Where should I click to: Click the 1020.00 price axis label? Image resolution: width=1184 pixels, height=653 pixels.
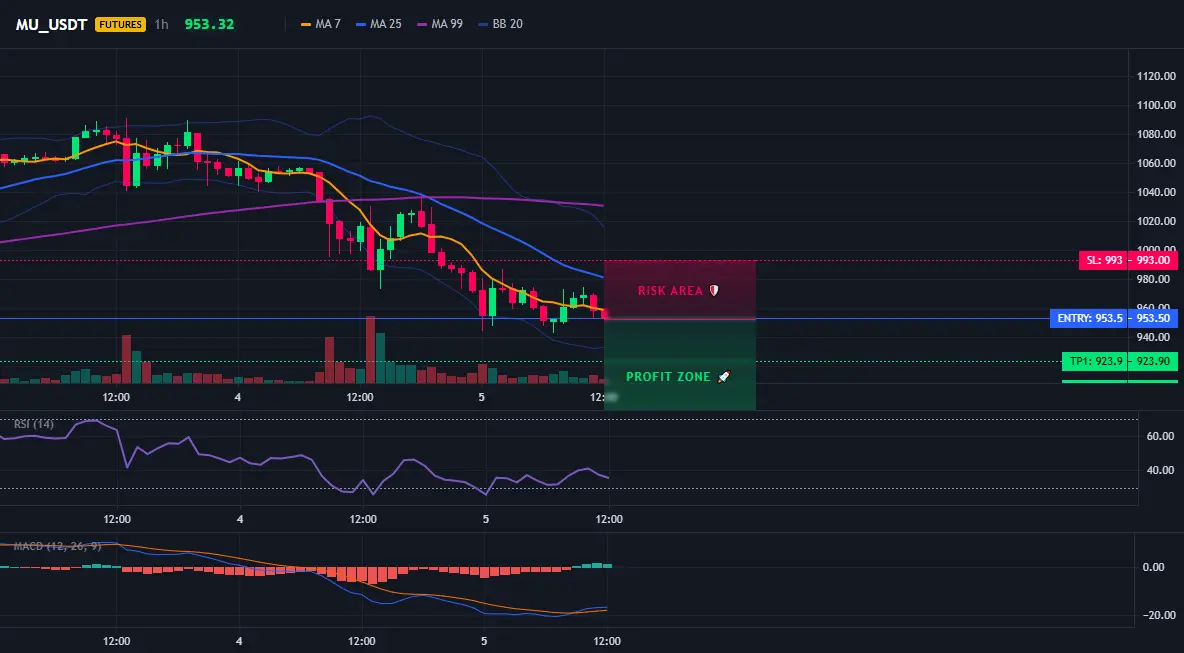coord(1156,221)
